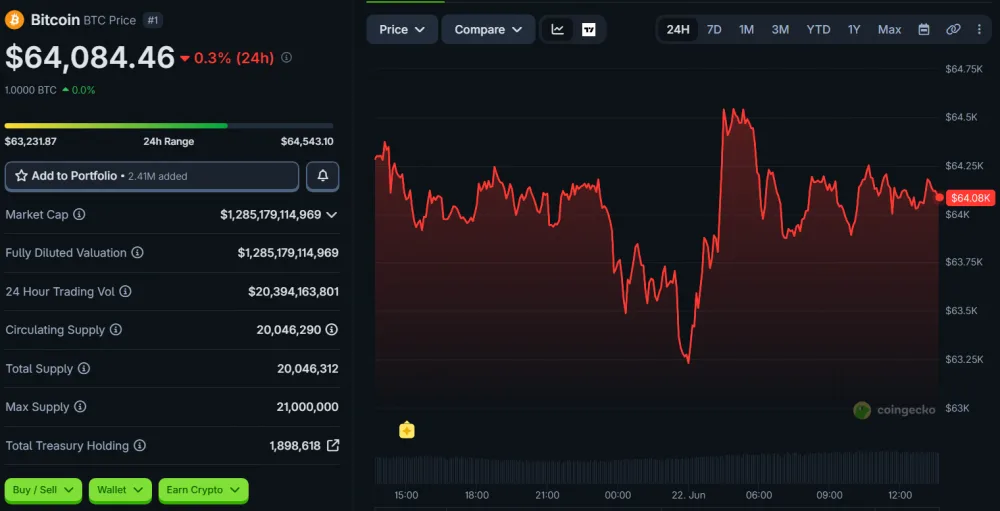Select the 7D timeframe tab
The width and height of the screenshot is (1000, 511).
(714, 29)
